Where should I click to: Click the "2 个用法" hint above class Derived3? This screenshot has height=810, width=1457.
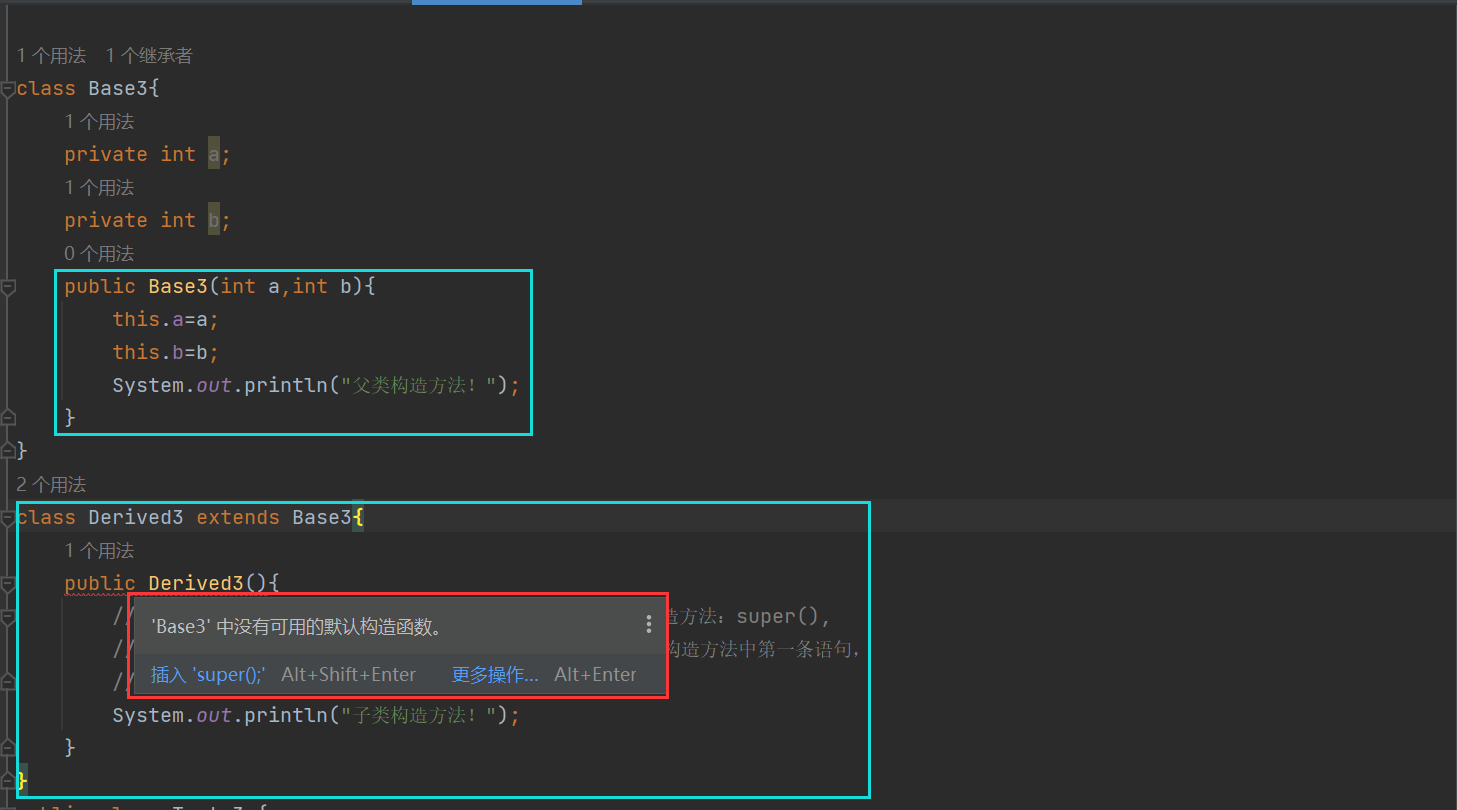[51, 485]
